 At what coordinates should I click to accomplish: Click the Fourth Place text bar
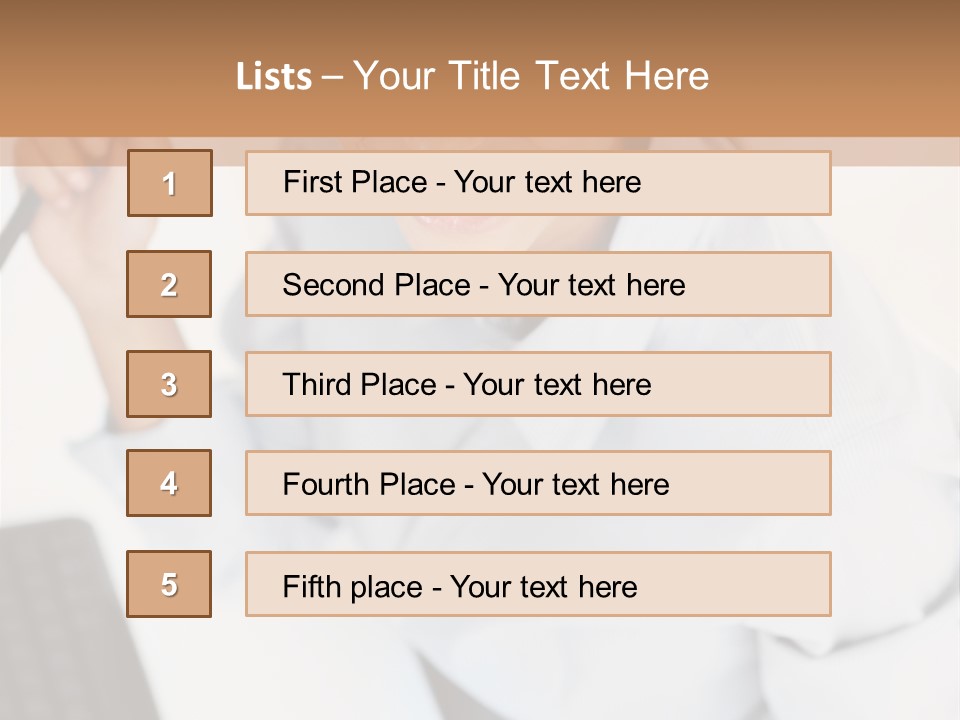click(x=538, y=483)
